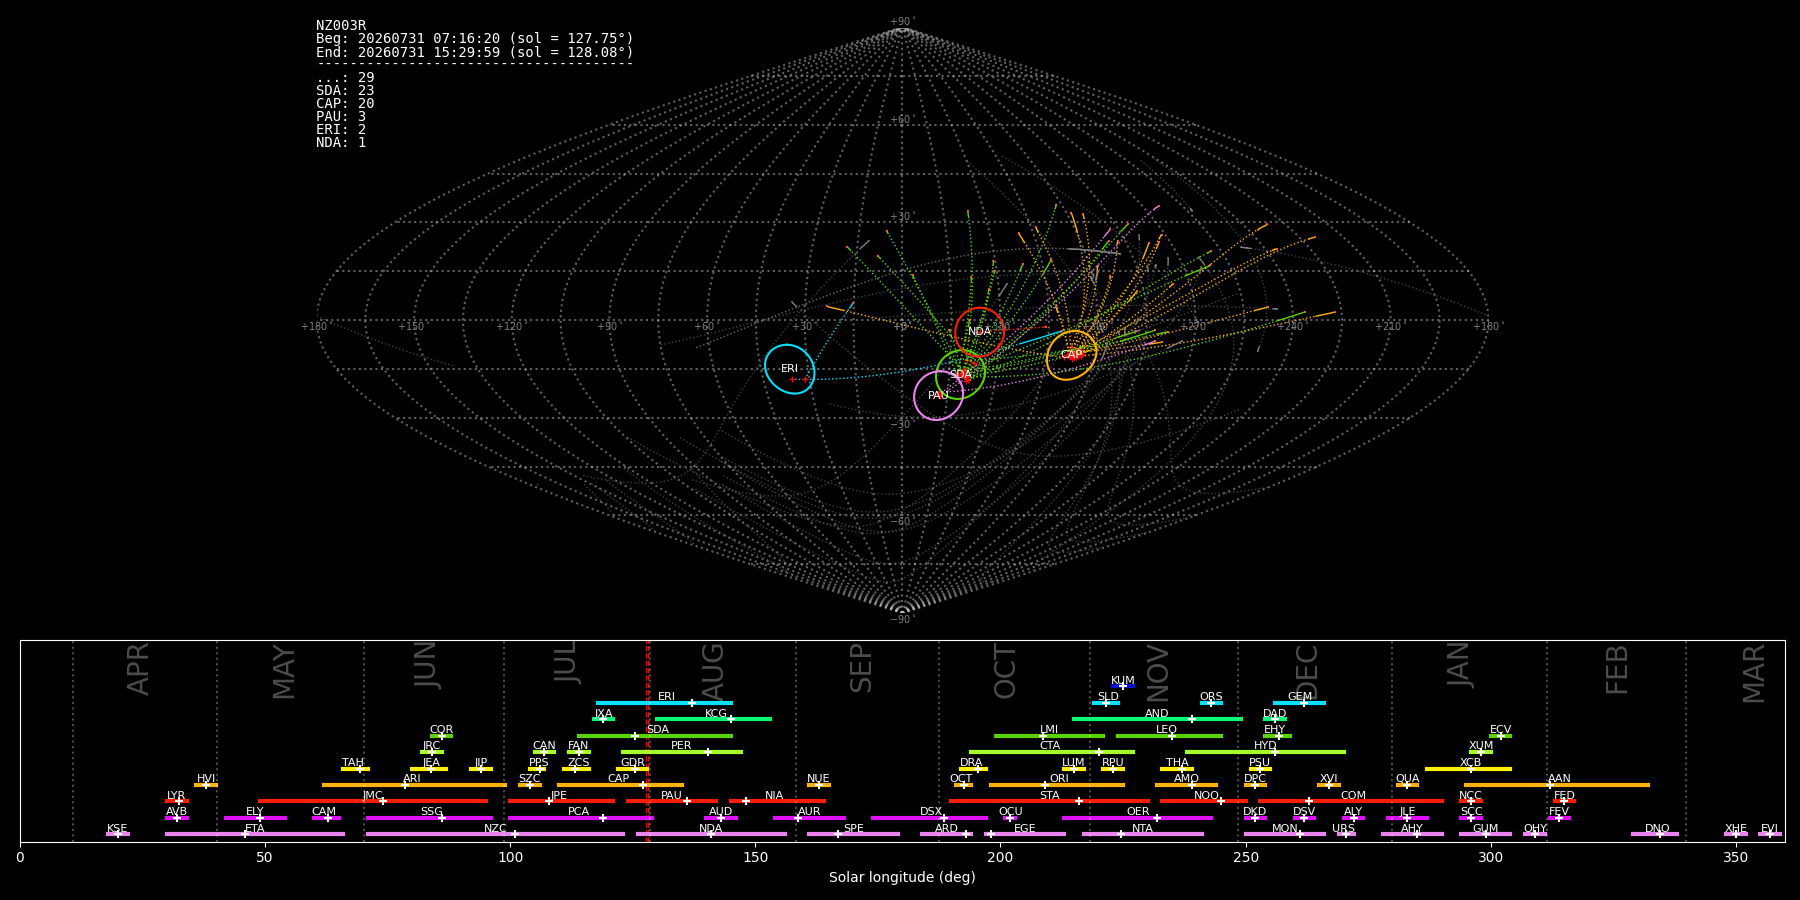Click the green SDA radiant circle
Image resolution: width=1800 pixels, height=900 pixels.
(960, 375)
